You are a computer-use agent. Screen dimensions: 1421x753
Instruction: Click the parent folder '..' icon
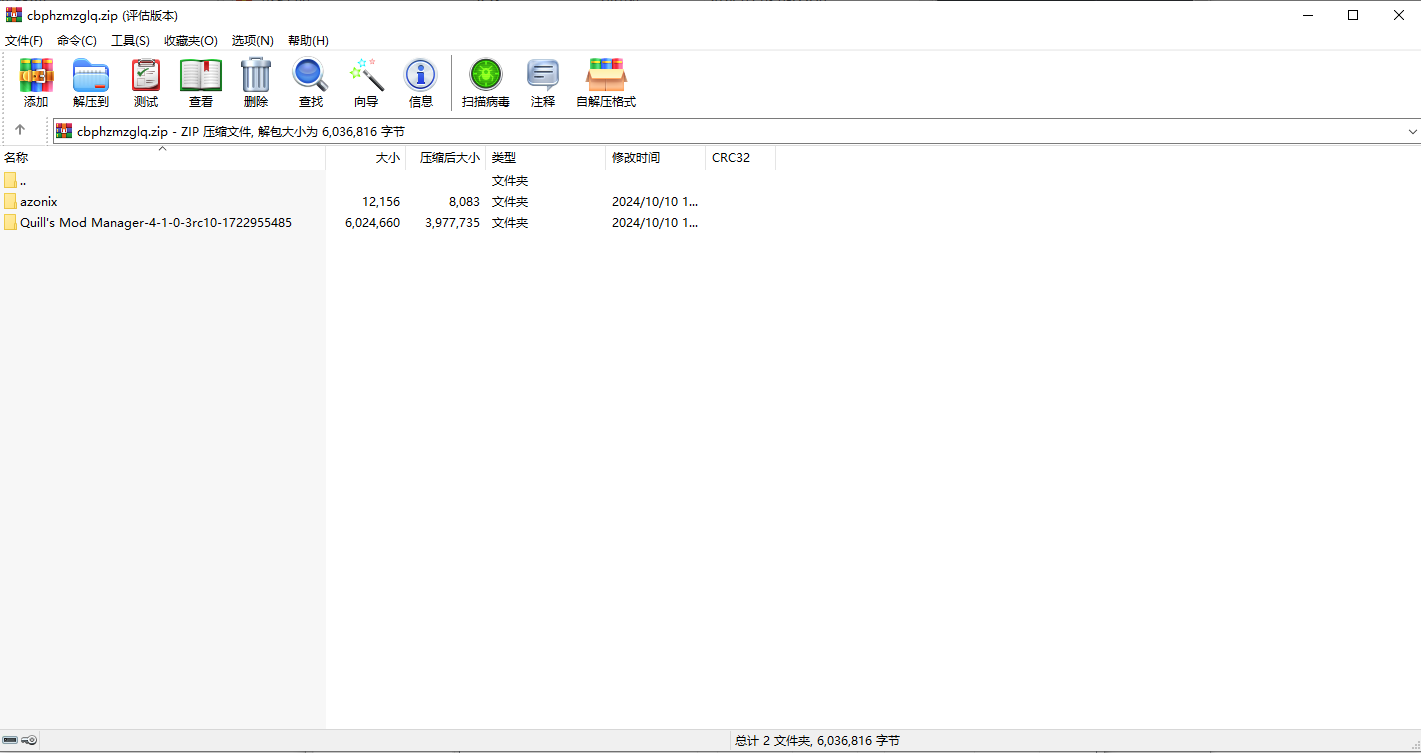click(x=10, y=180)
